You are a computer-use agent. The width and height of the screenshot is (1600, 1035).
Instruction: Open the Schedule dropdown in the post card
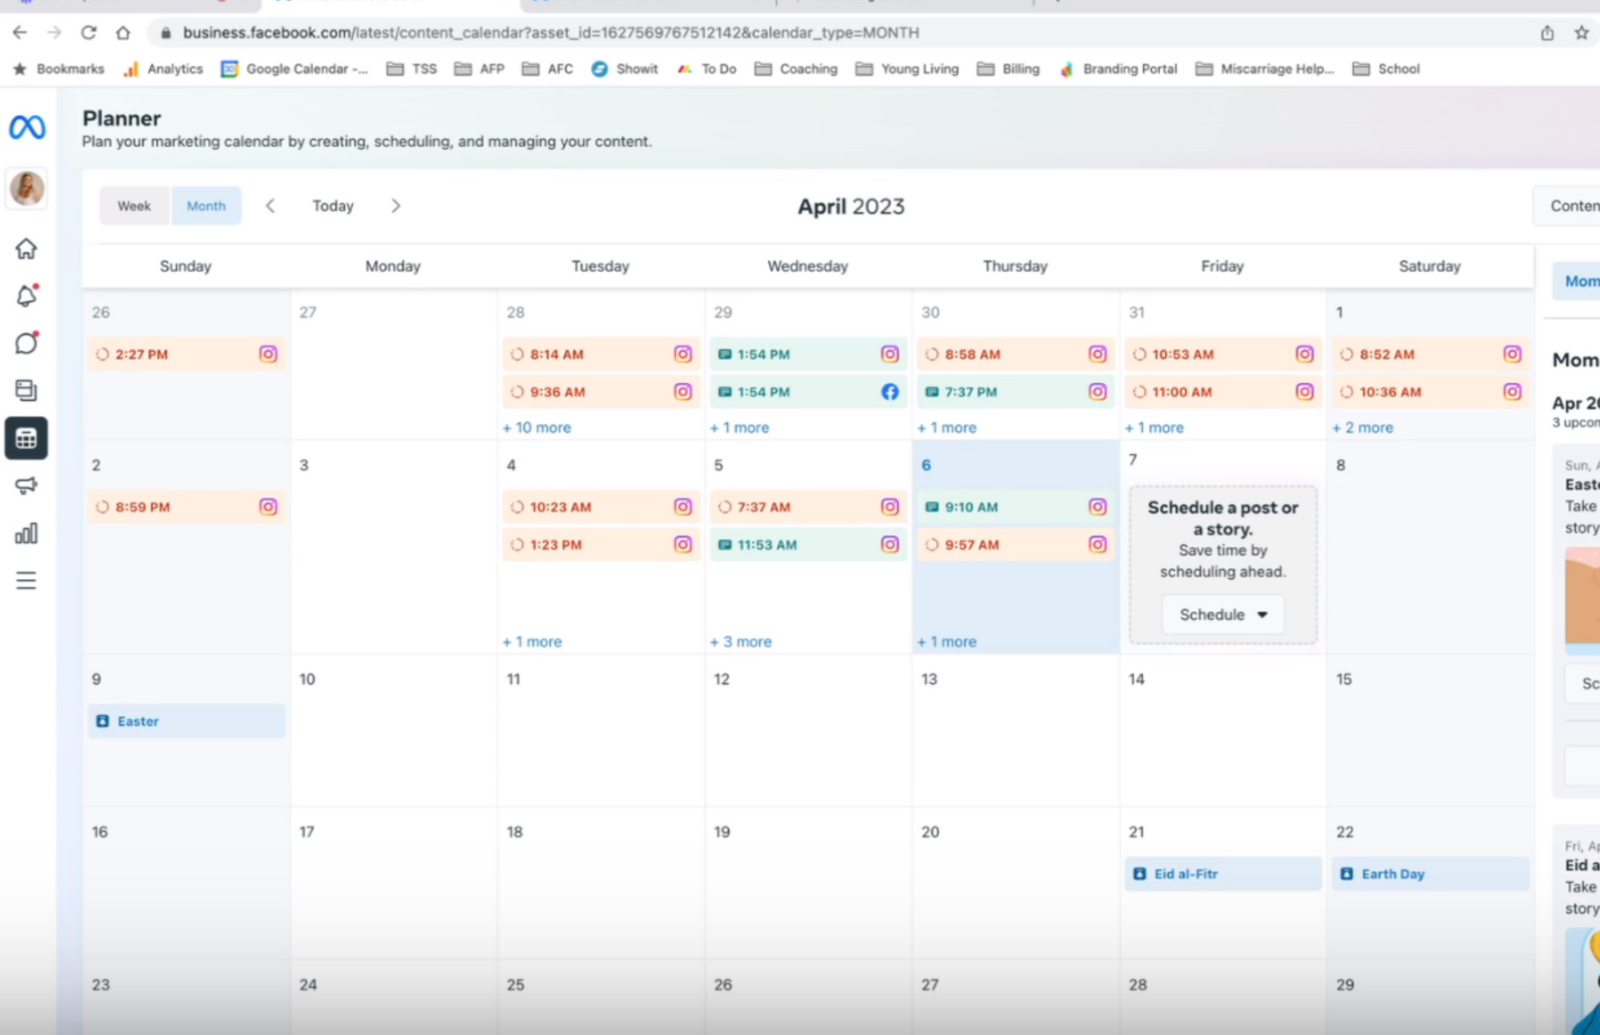click(1221, 614)
